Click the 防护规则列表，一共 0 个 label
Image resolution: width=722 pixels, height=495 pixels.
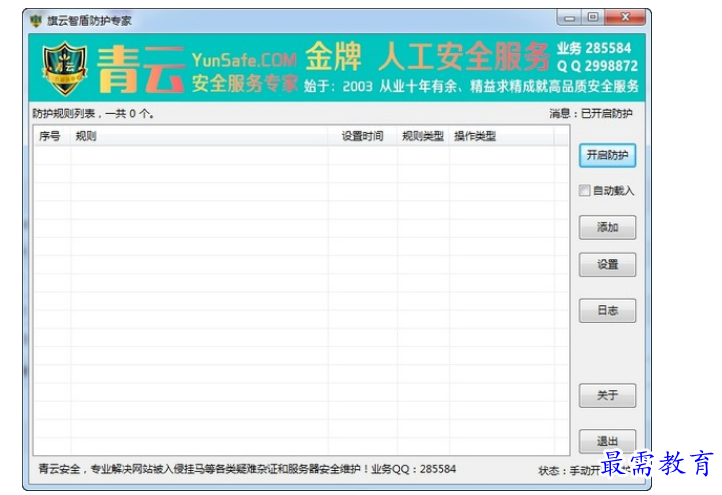pos(93,113)
